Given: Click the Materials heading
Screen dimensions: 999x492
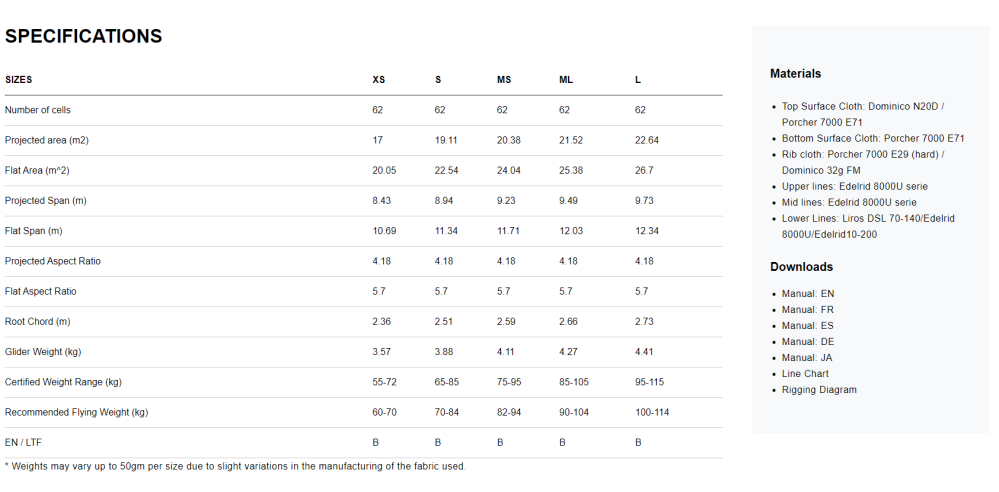Looking at the screenshot, I should (x=795, y=73).
